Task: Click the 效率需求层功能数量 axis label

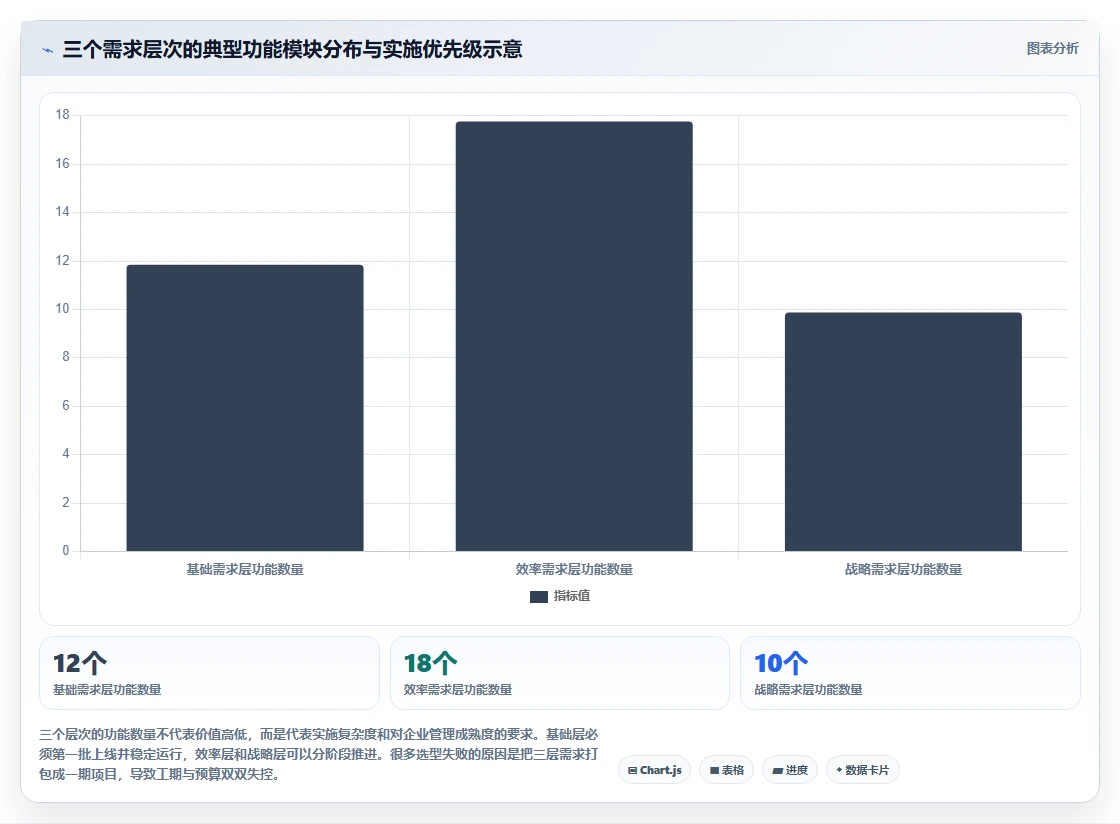Action: [x=574, y=569]
